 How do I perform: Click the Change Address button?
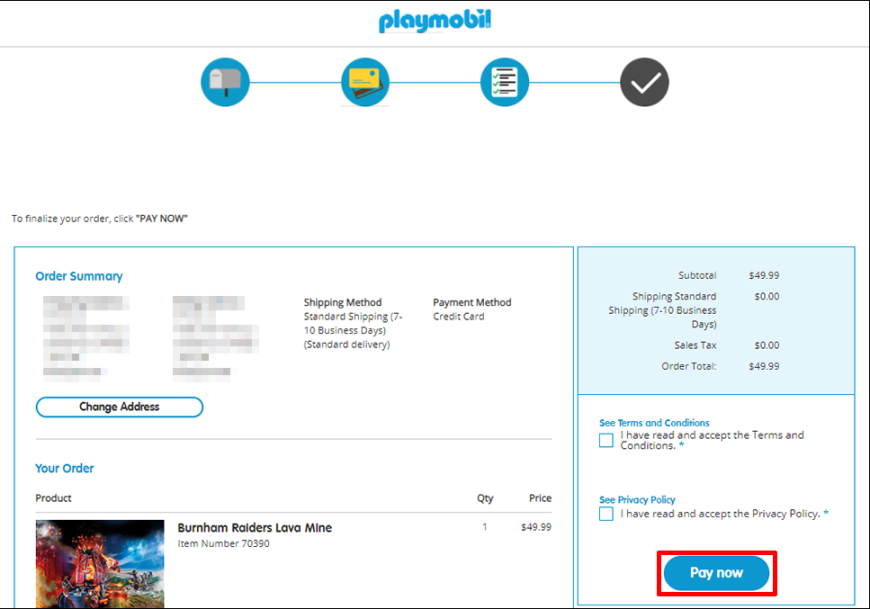(x=119, y=407)
